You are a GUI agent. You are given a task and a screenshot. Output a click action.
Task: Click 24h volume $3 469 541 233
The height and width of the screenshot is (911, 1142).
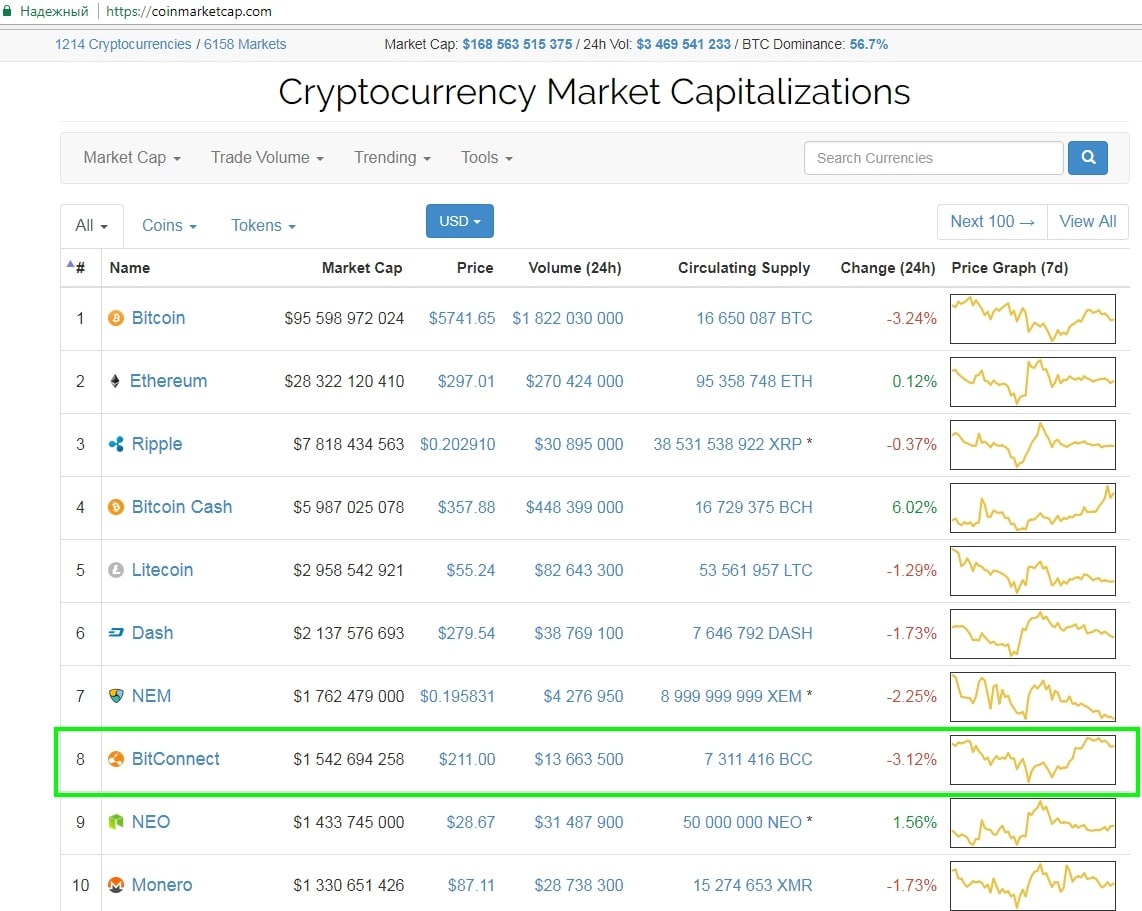click(683, 44)
